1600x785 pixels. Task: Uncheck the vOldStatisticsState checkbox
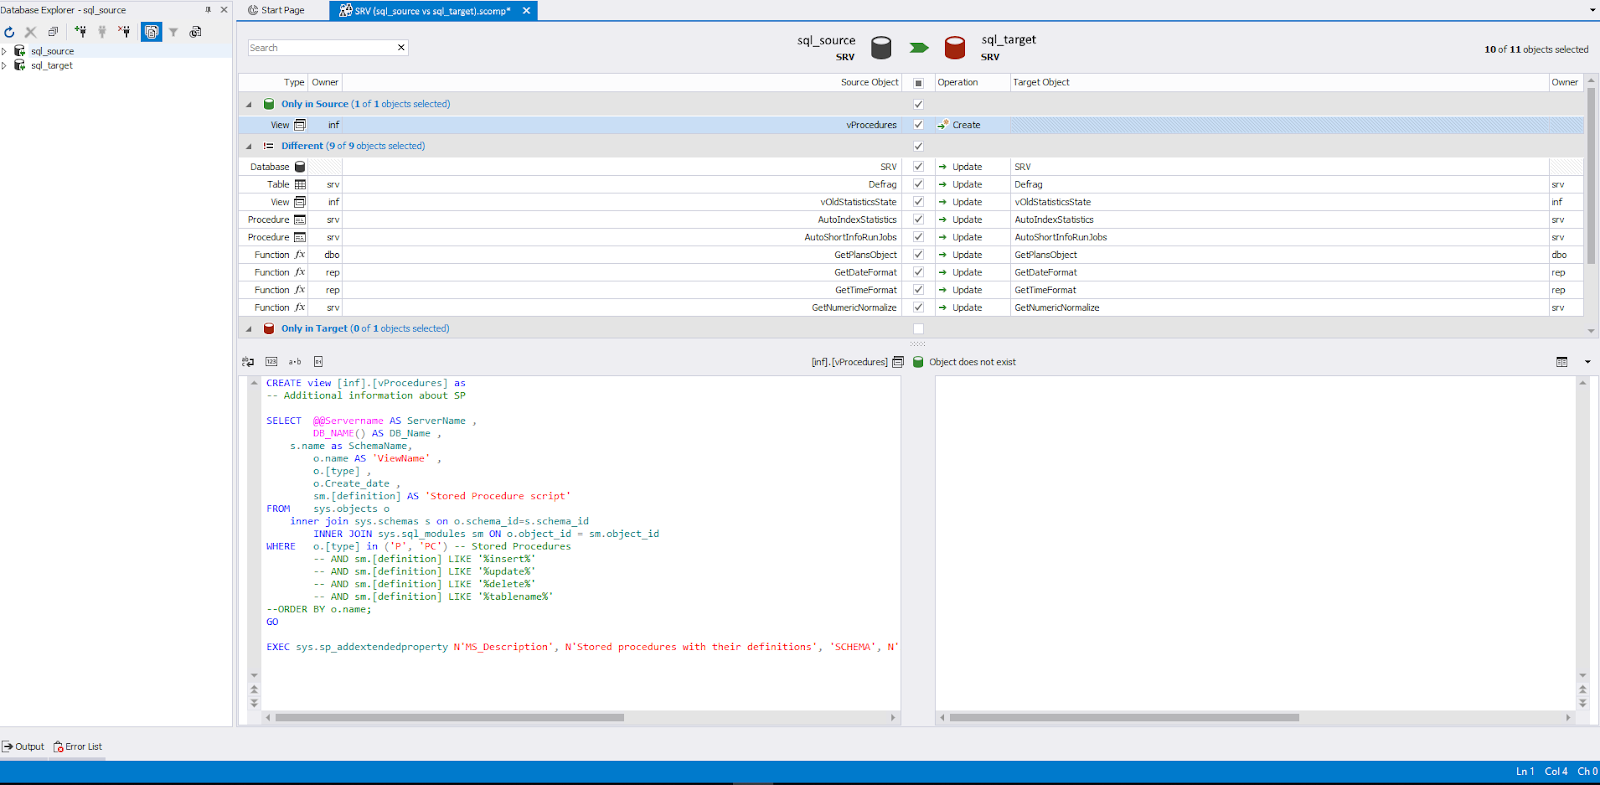(x=918, y=202)
